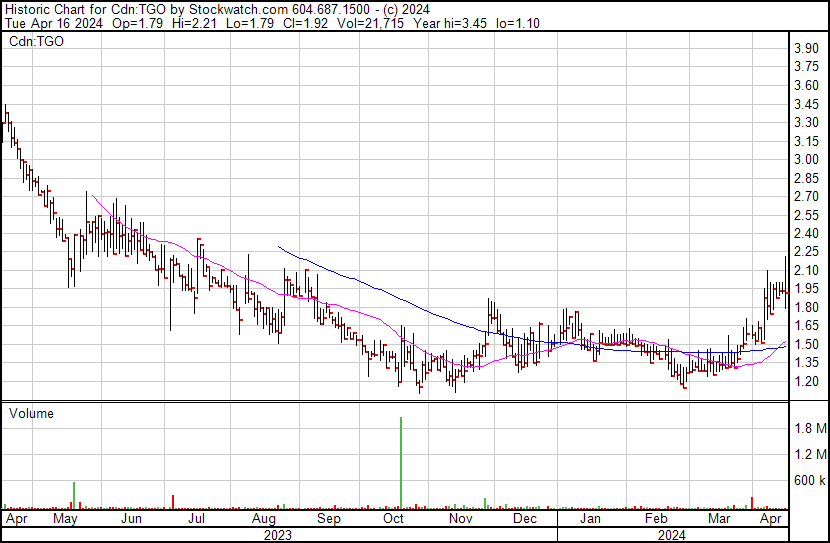Click the Volume panel label
Screen dimensions: 830x543
(31, 413)
